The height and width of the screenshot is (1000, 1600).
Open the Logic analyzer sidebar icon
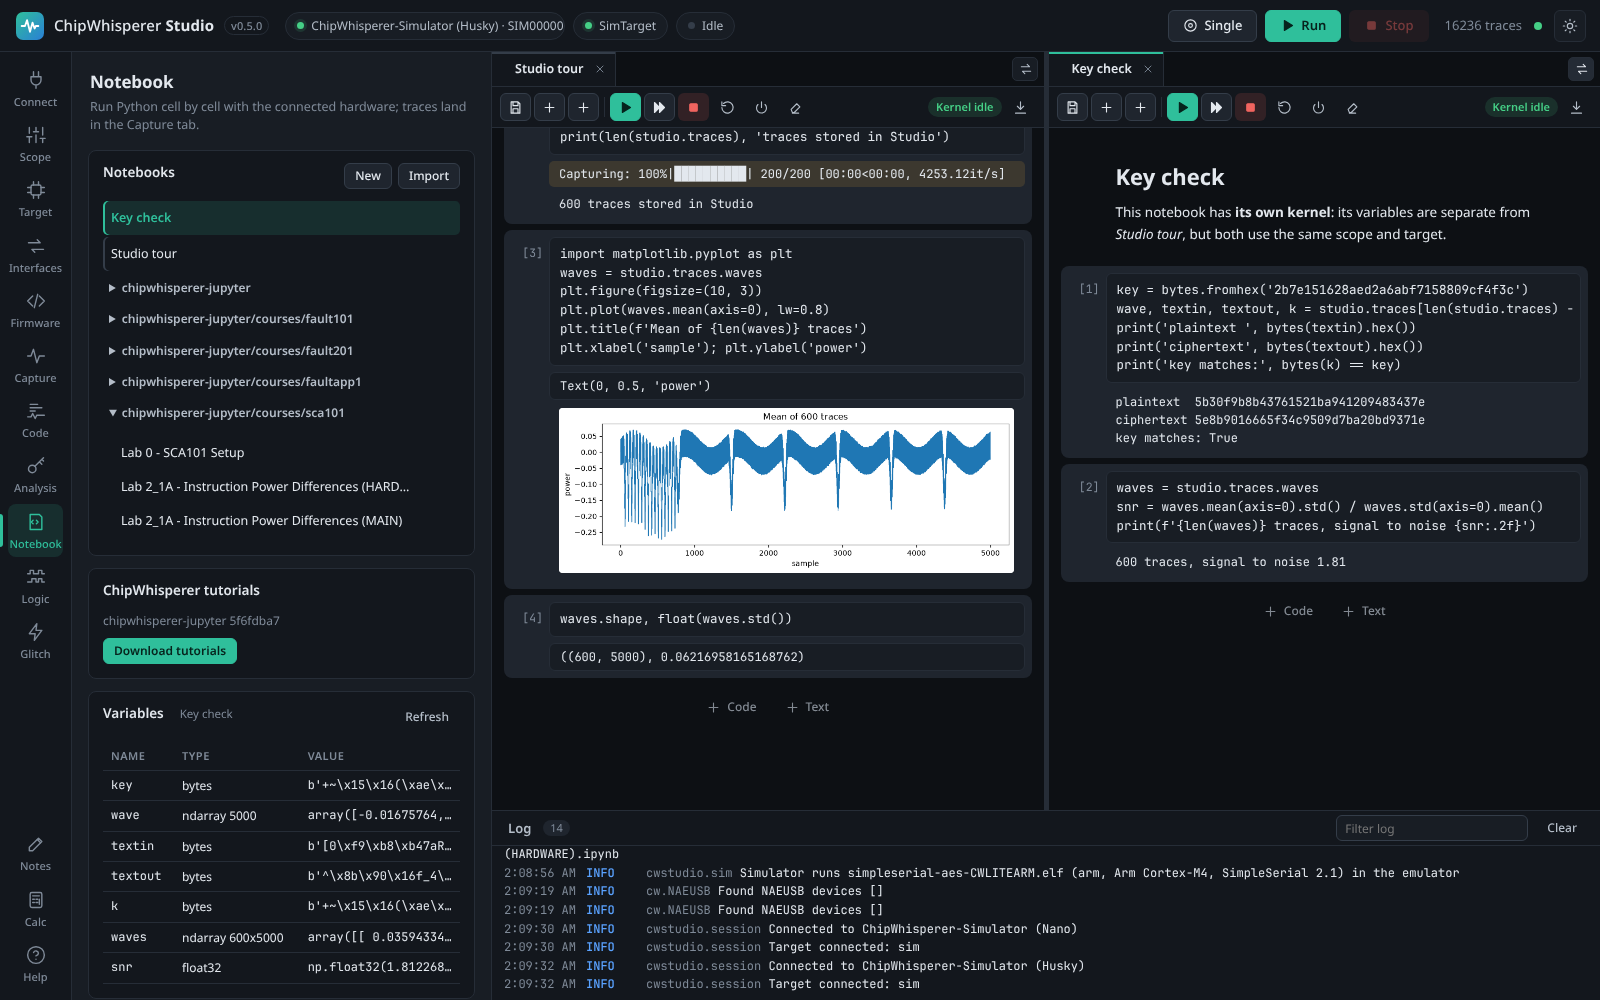pos(35,587)
